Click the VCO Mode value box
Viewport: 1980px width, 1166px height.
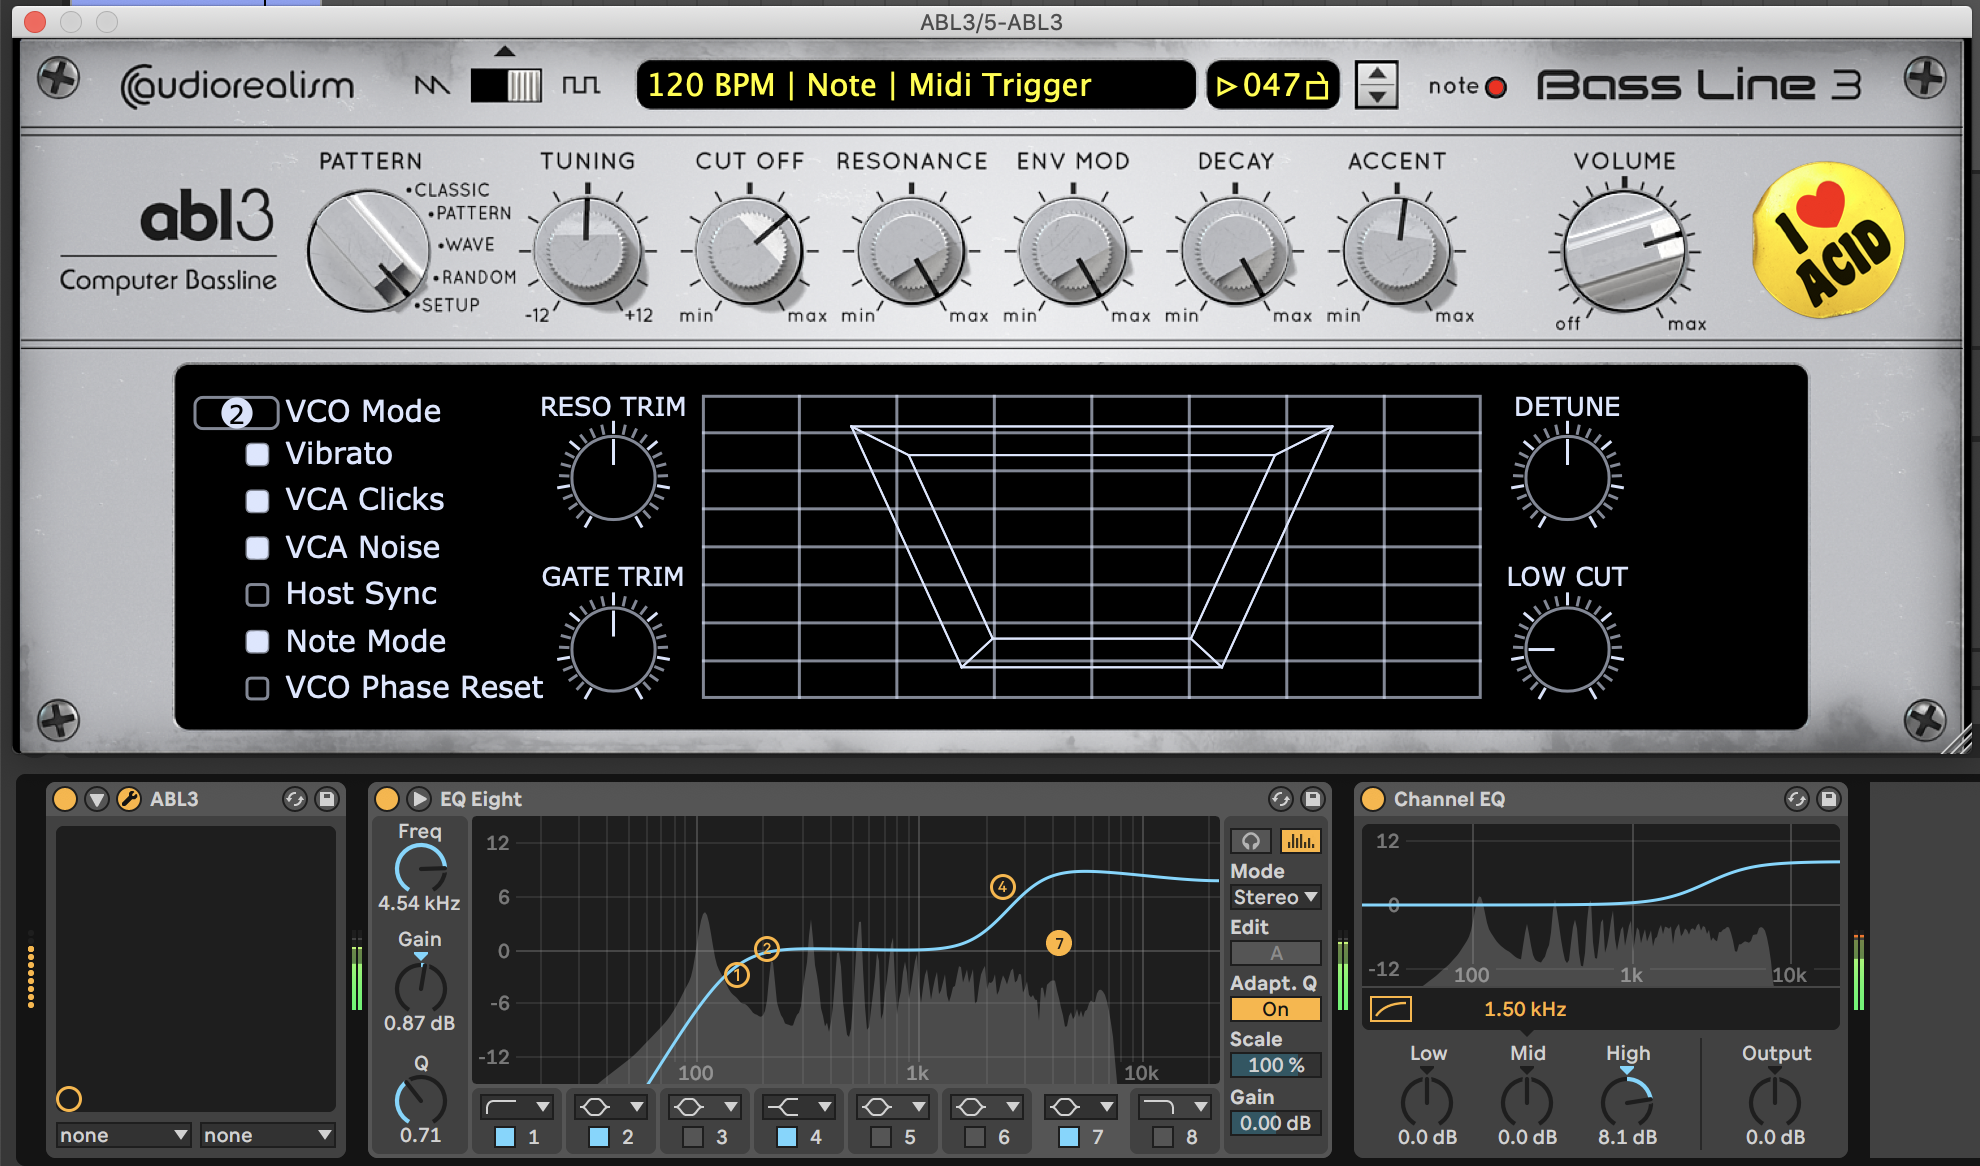coord(236,413)
